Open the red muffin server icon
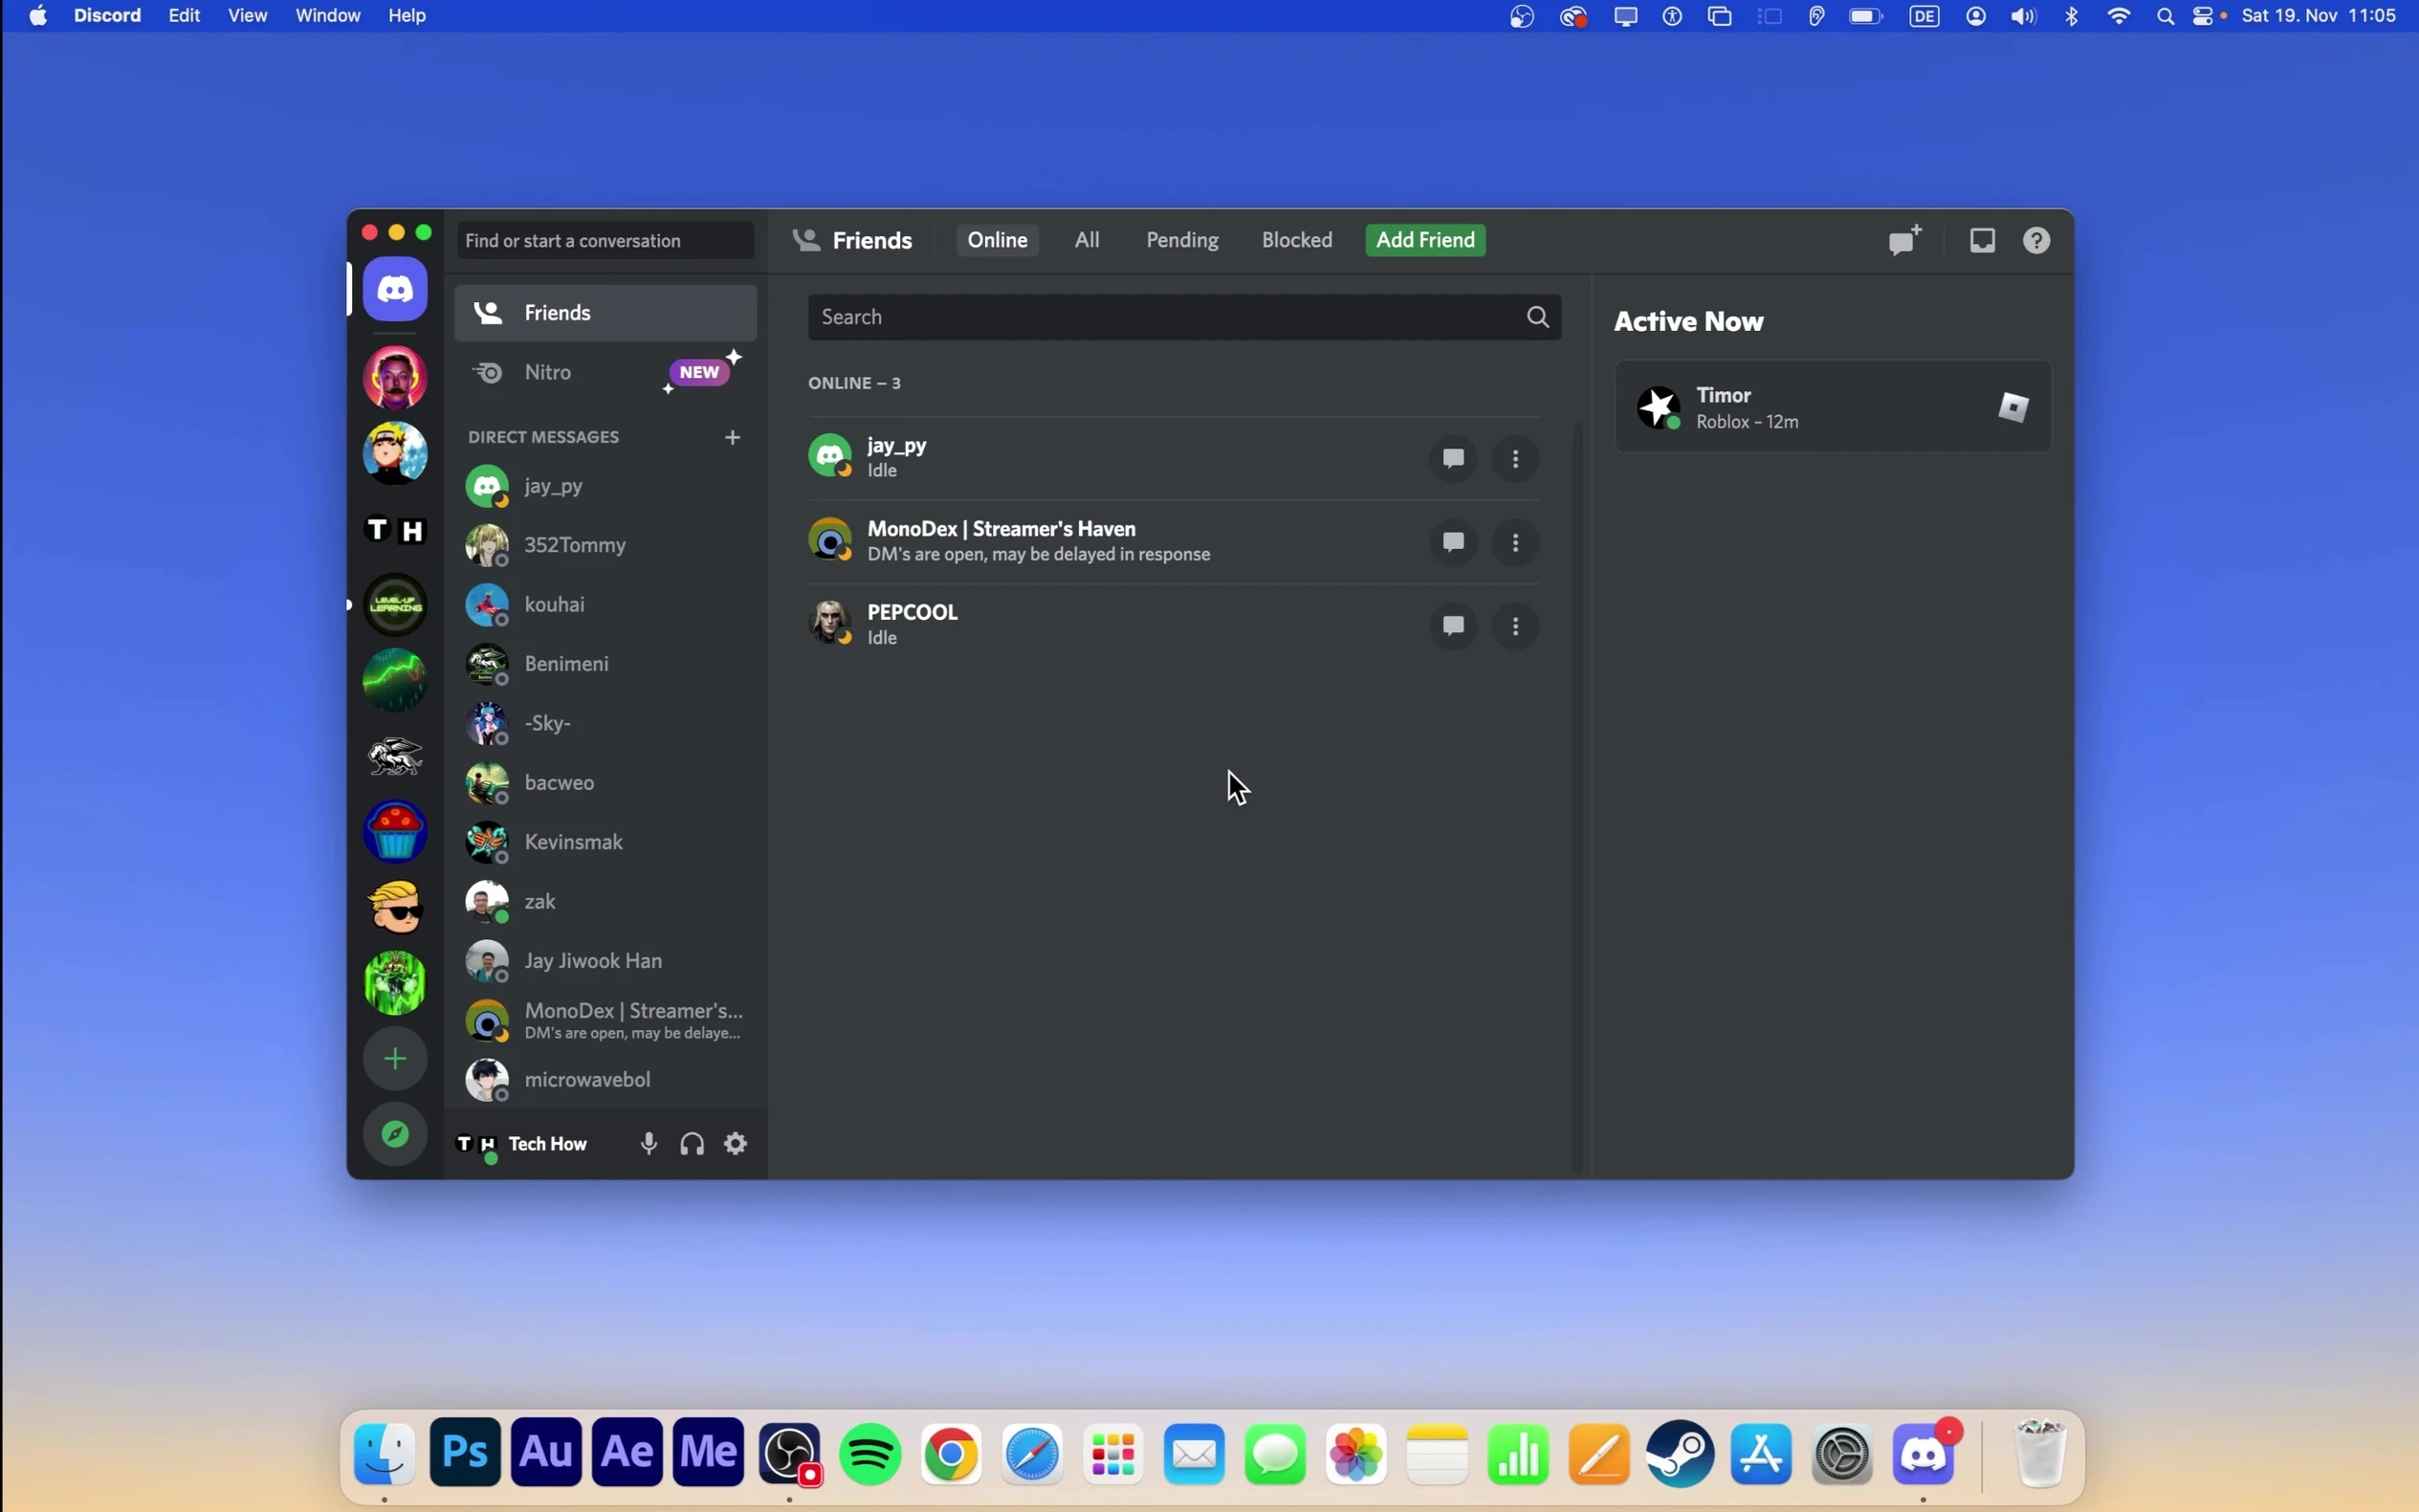 (x=395, y=832)
